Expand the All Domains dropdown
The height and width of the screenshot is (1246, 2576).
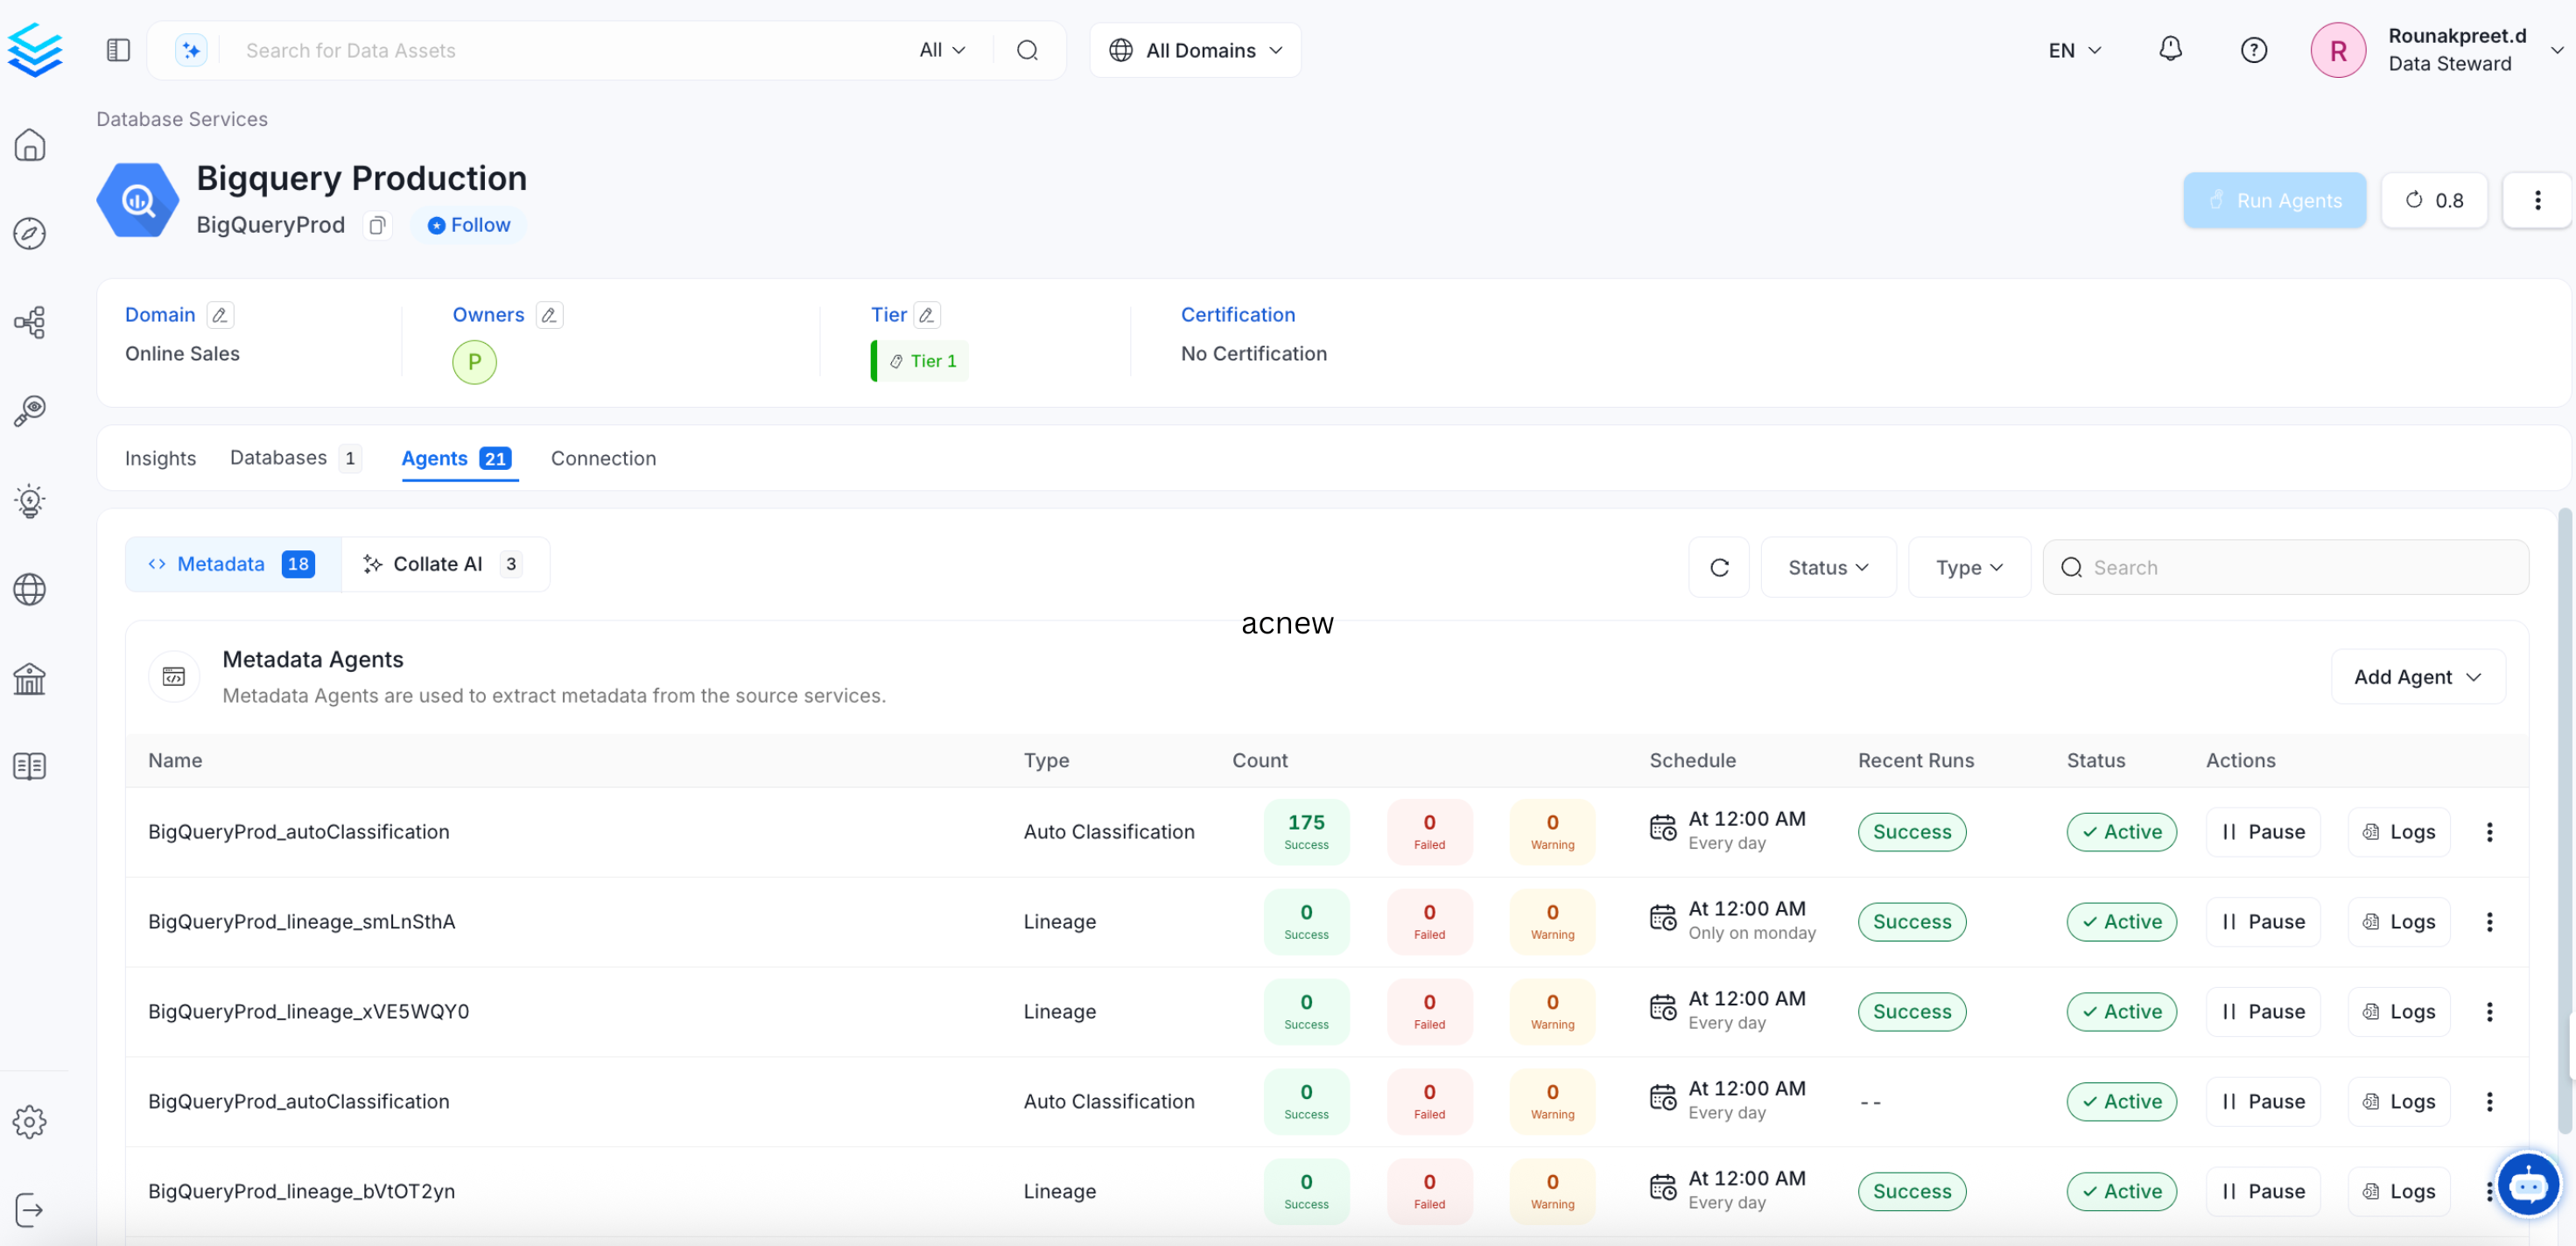coord(1194,49)
